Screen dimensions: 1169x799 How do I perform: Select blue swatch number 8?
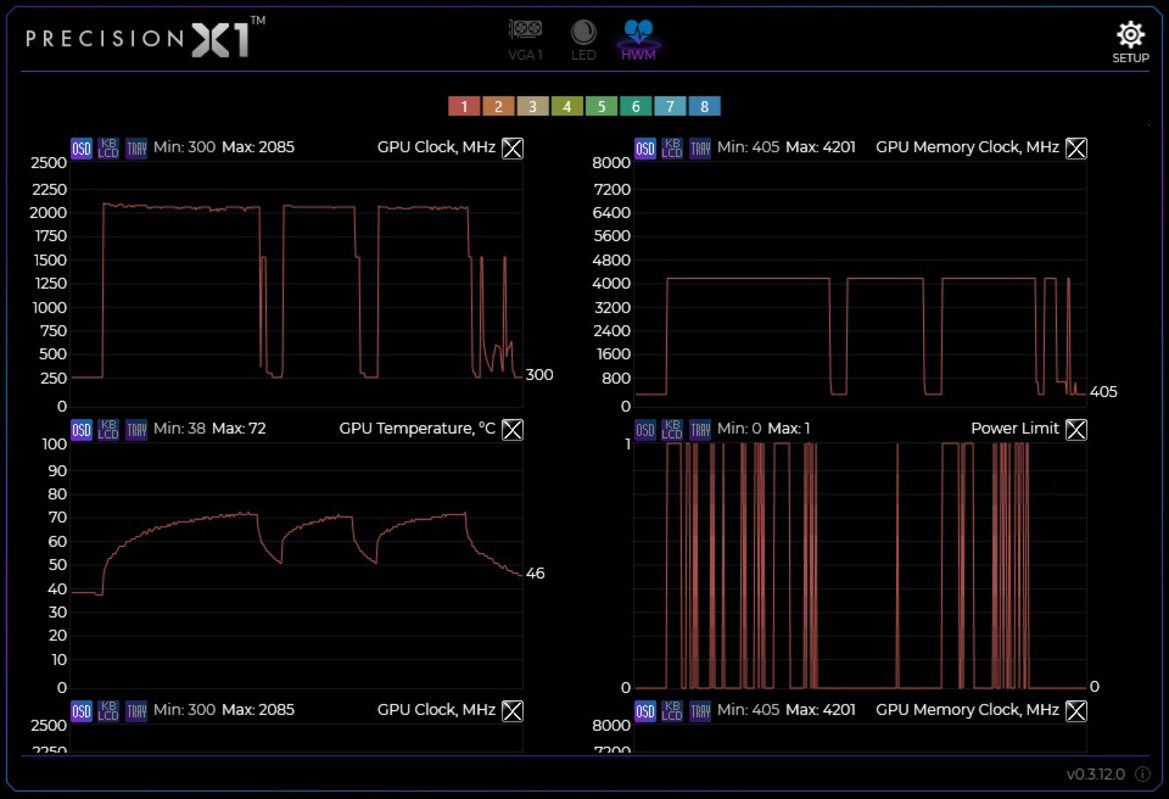(x=704, y=107)
